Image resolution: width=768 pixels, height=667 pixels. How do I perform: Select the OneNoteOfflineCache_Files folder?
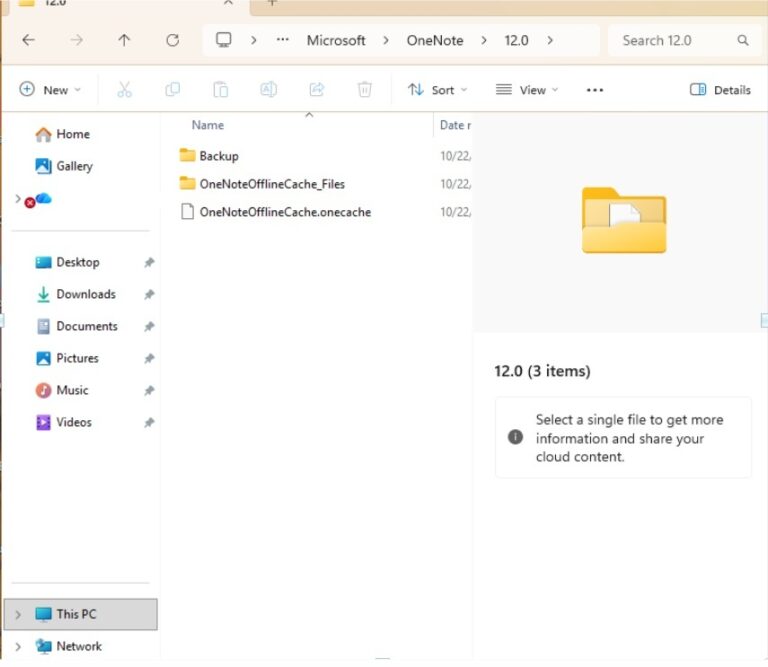pyautogui.click(x=262, y=184)
